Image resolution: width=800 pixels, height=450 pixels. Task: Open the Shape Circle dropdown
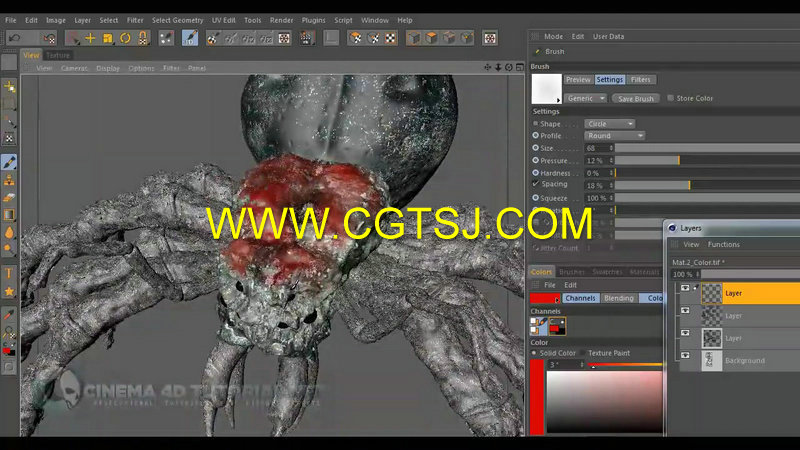point(610,124)
